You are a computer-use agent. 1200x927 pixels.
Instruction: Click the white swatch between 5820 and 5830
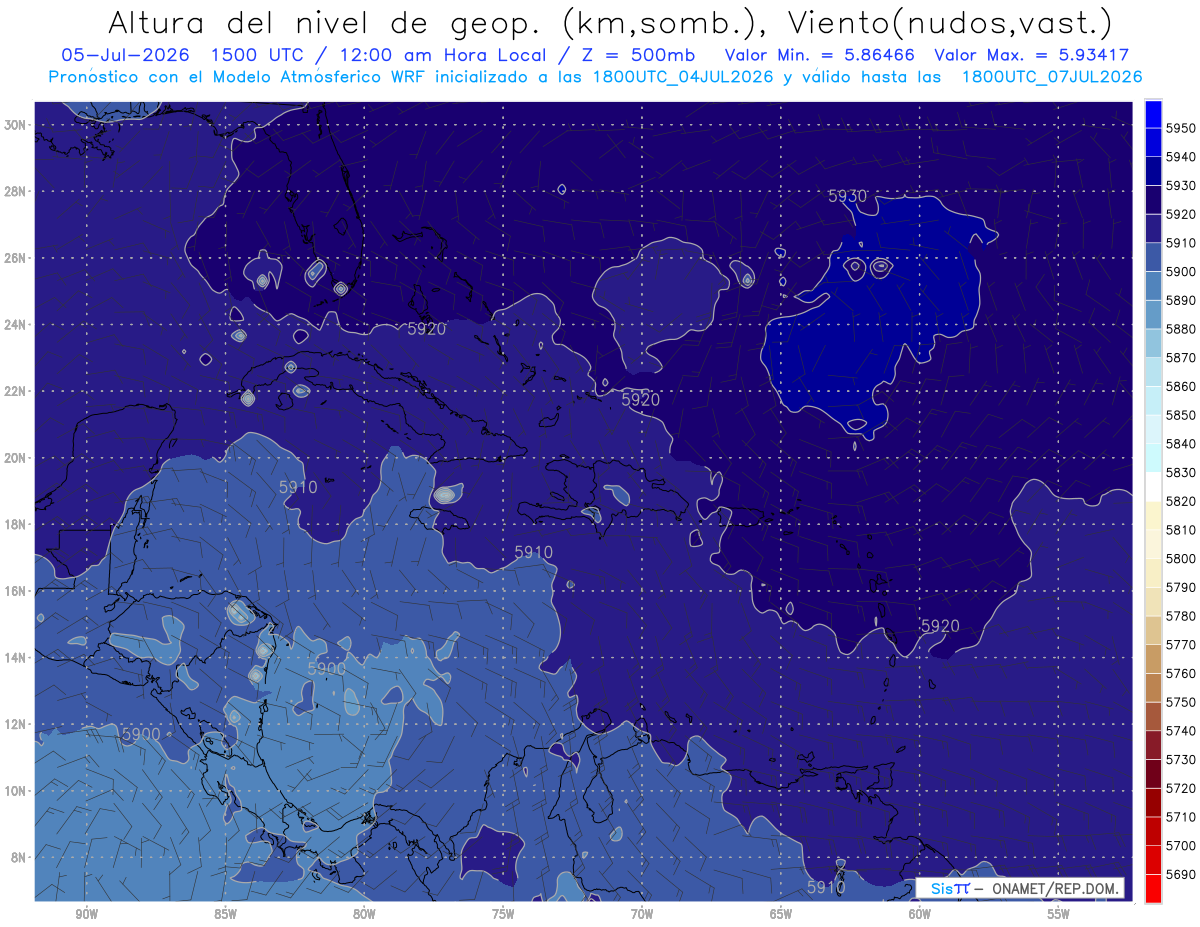click(x=1153, y=486)
